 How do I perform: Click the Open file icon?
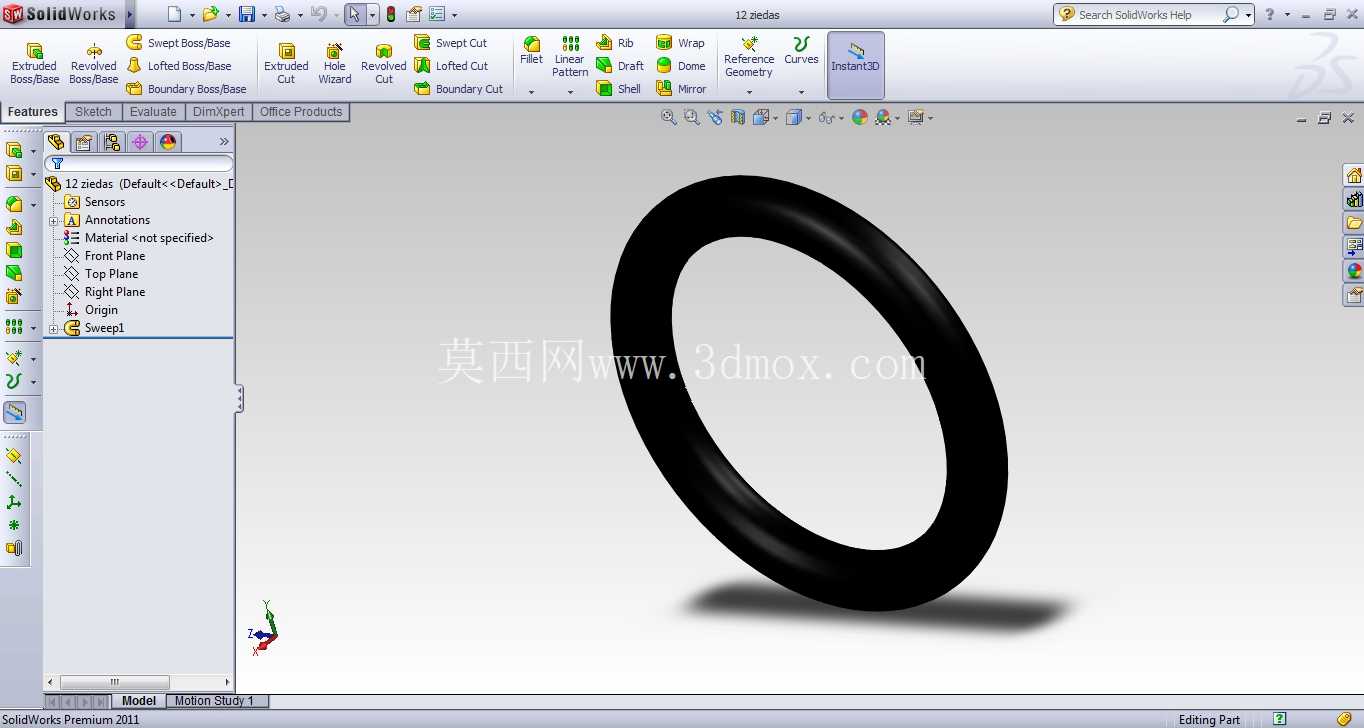pyautogui.click(x=210, y=14)
